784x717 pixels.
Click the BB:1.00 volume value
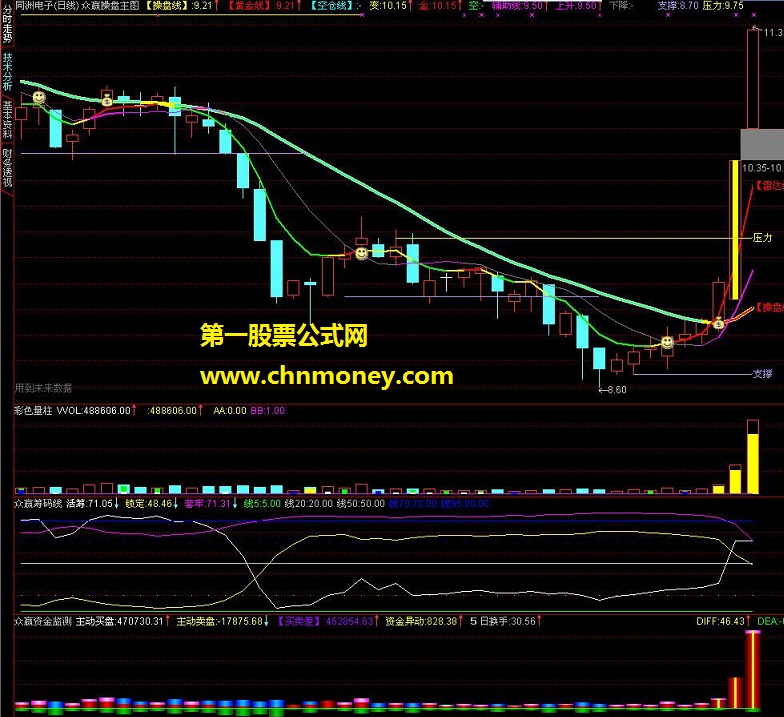pyautogui.click(x=268, y=410)
